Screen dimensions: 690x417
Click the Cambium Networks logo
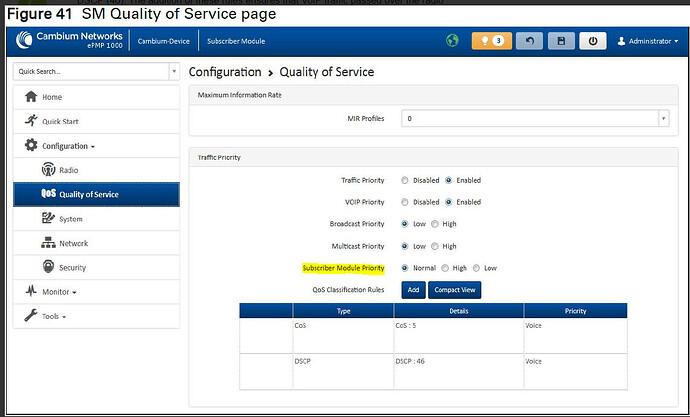click(69, 40)
